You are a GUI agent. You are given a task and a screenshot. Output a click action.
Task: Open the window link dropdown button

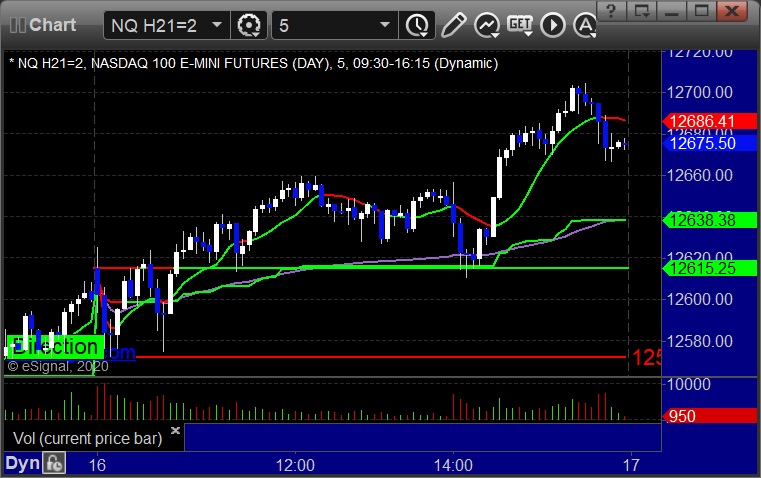tap(642, 11)
